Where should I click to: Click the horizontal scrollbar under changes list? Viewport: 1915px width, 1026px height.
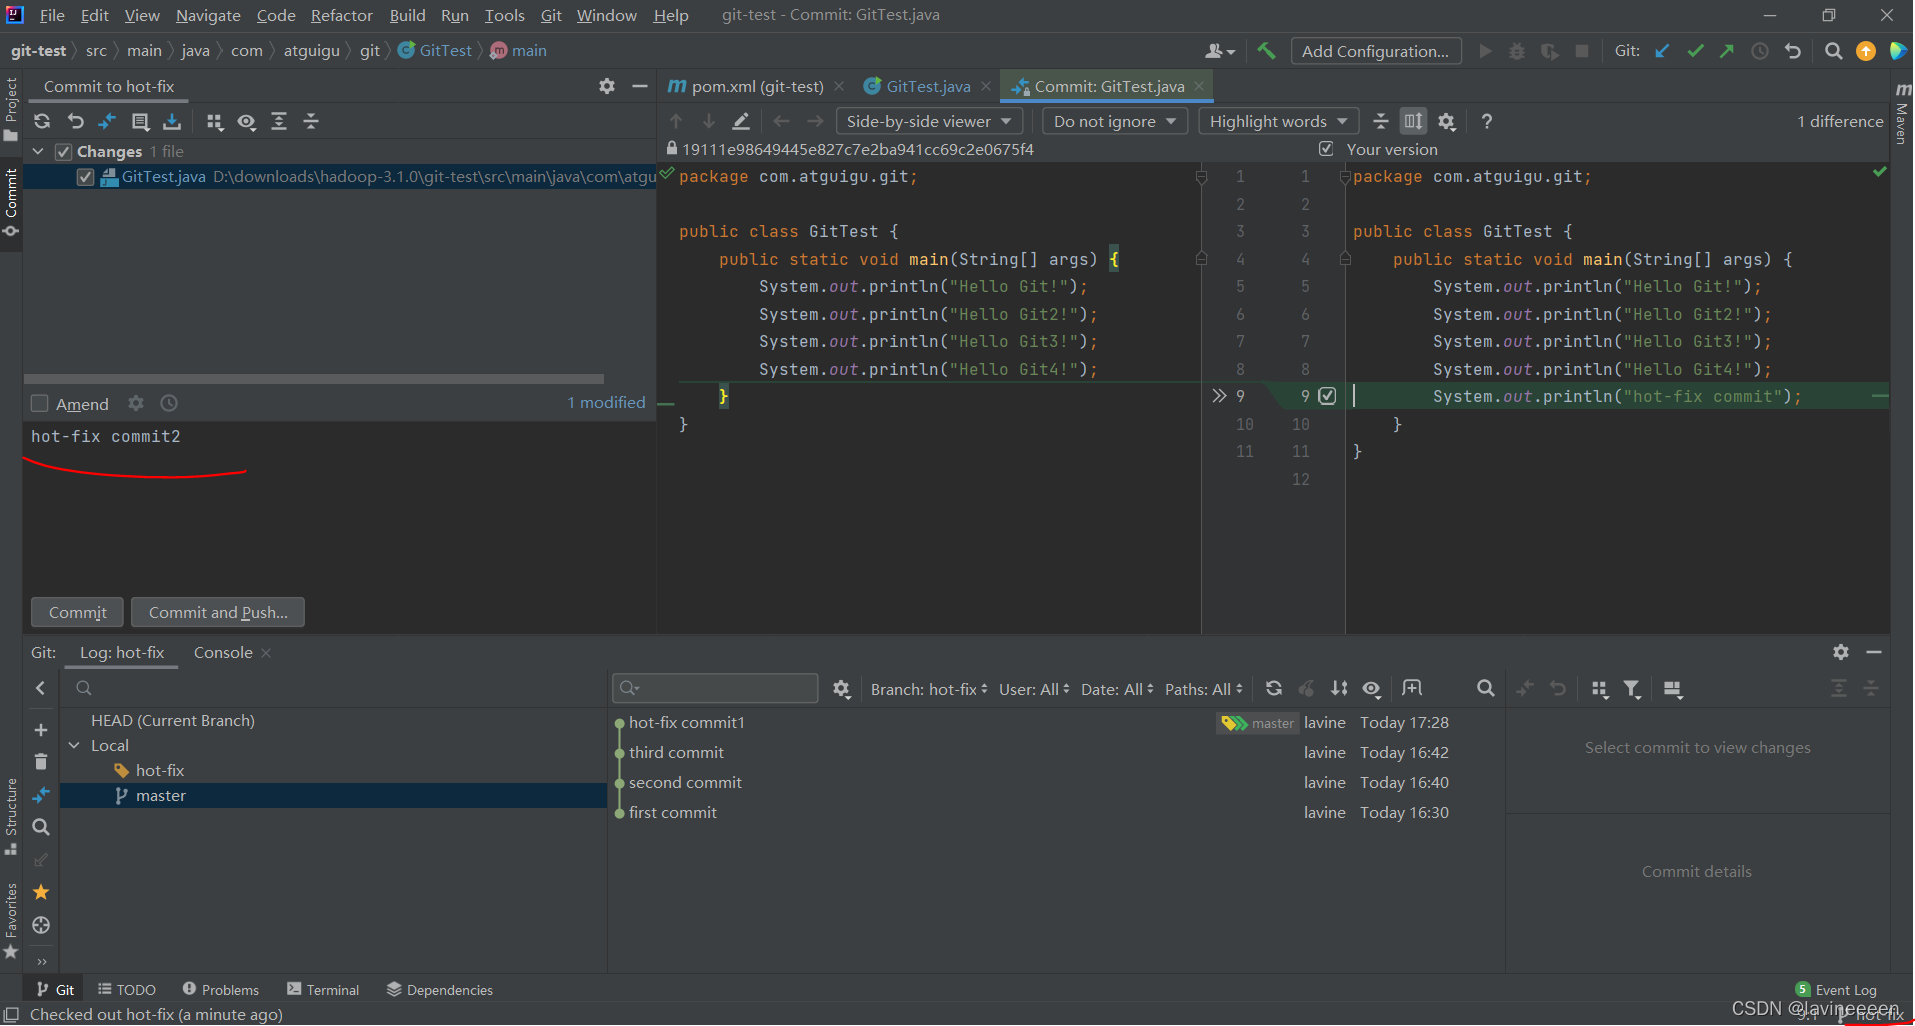pos(313,379)
